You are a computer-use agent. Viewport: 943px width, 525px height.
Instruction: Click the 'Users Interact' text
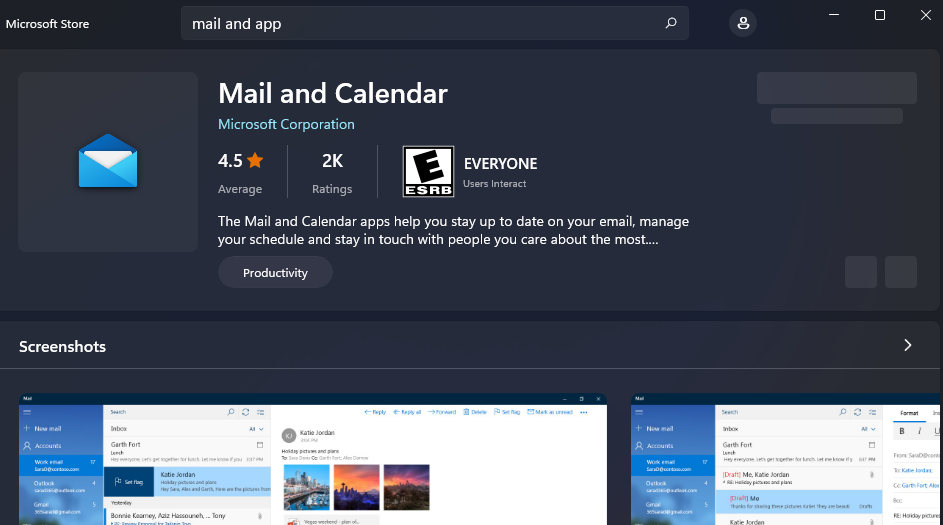click(494, 183)
